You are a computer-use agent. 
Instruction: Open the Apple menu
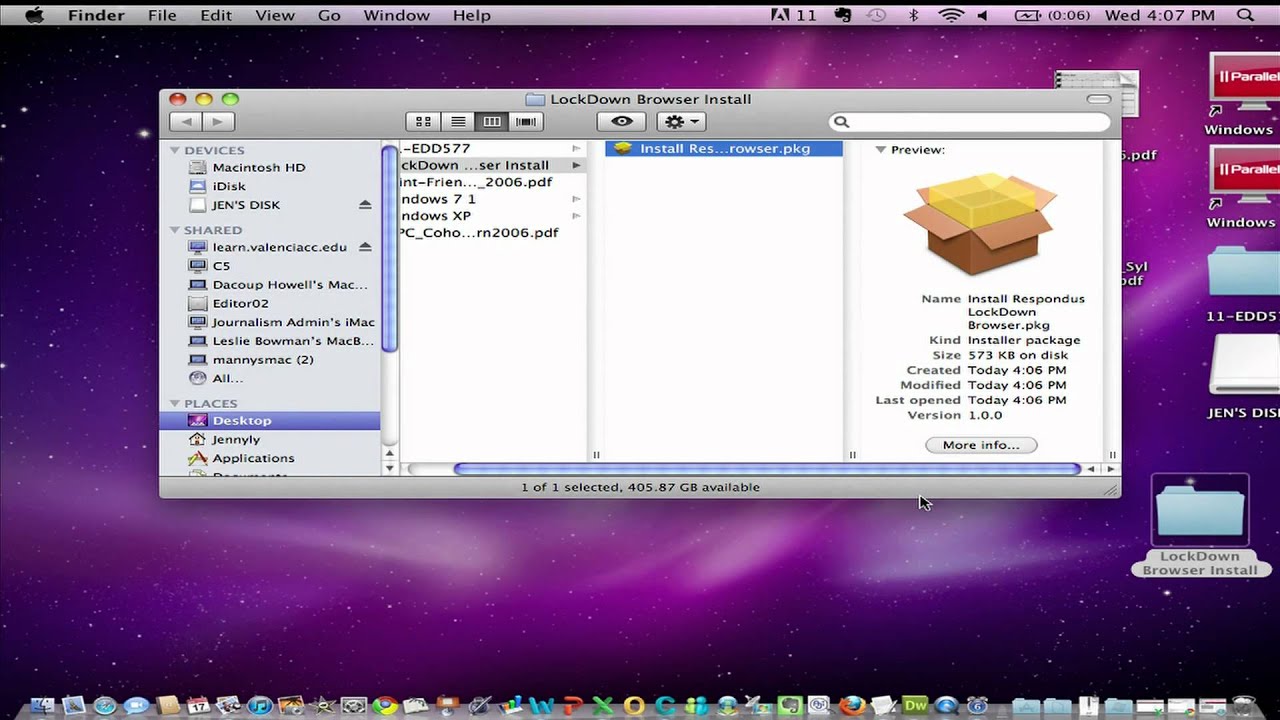(35, 15)
